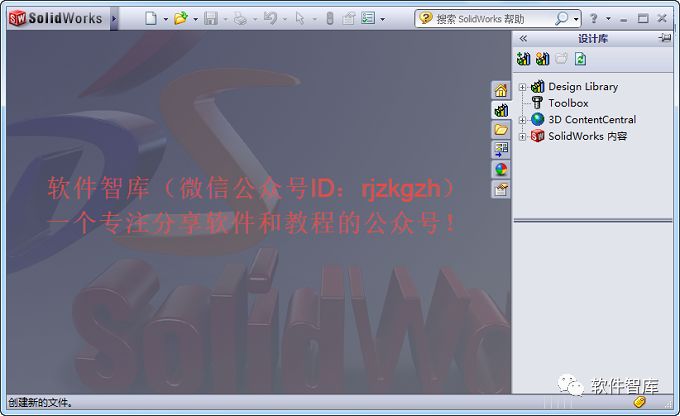680x416 pixels.
Task: Click the Create New Folder icon
Action: pyautogui.click(x=561, y=59)
